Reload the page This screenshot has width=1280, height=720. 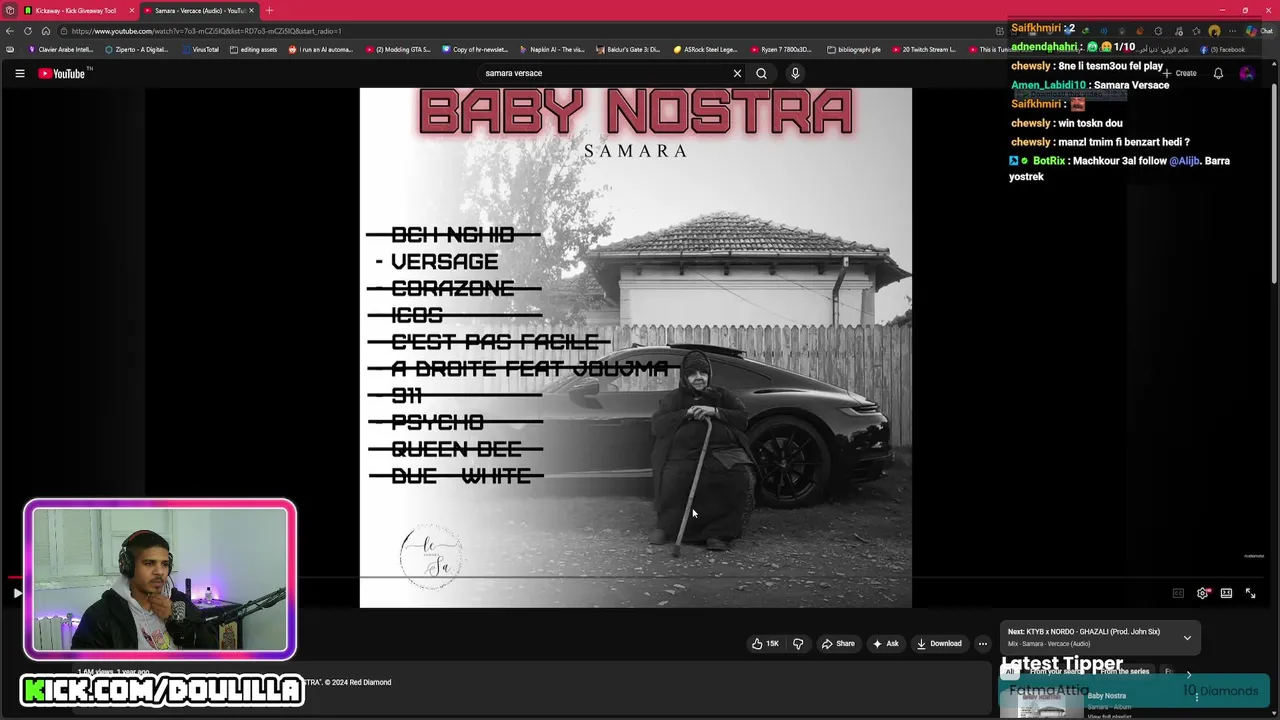pyautogui.click(x=28, y=31)
